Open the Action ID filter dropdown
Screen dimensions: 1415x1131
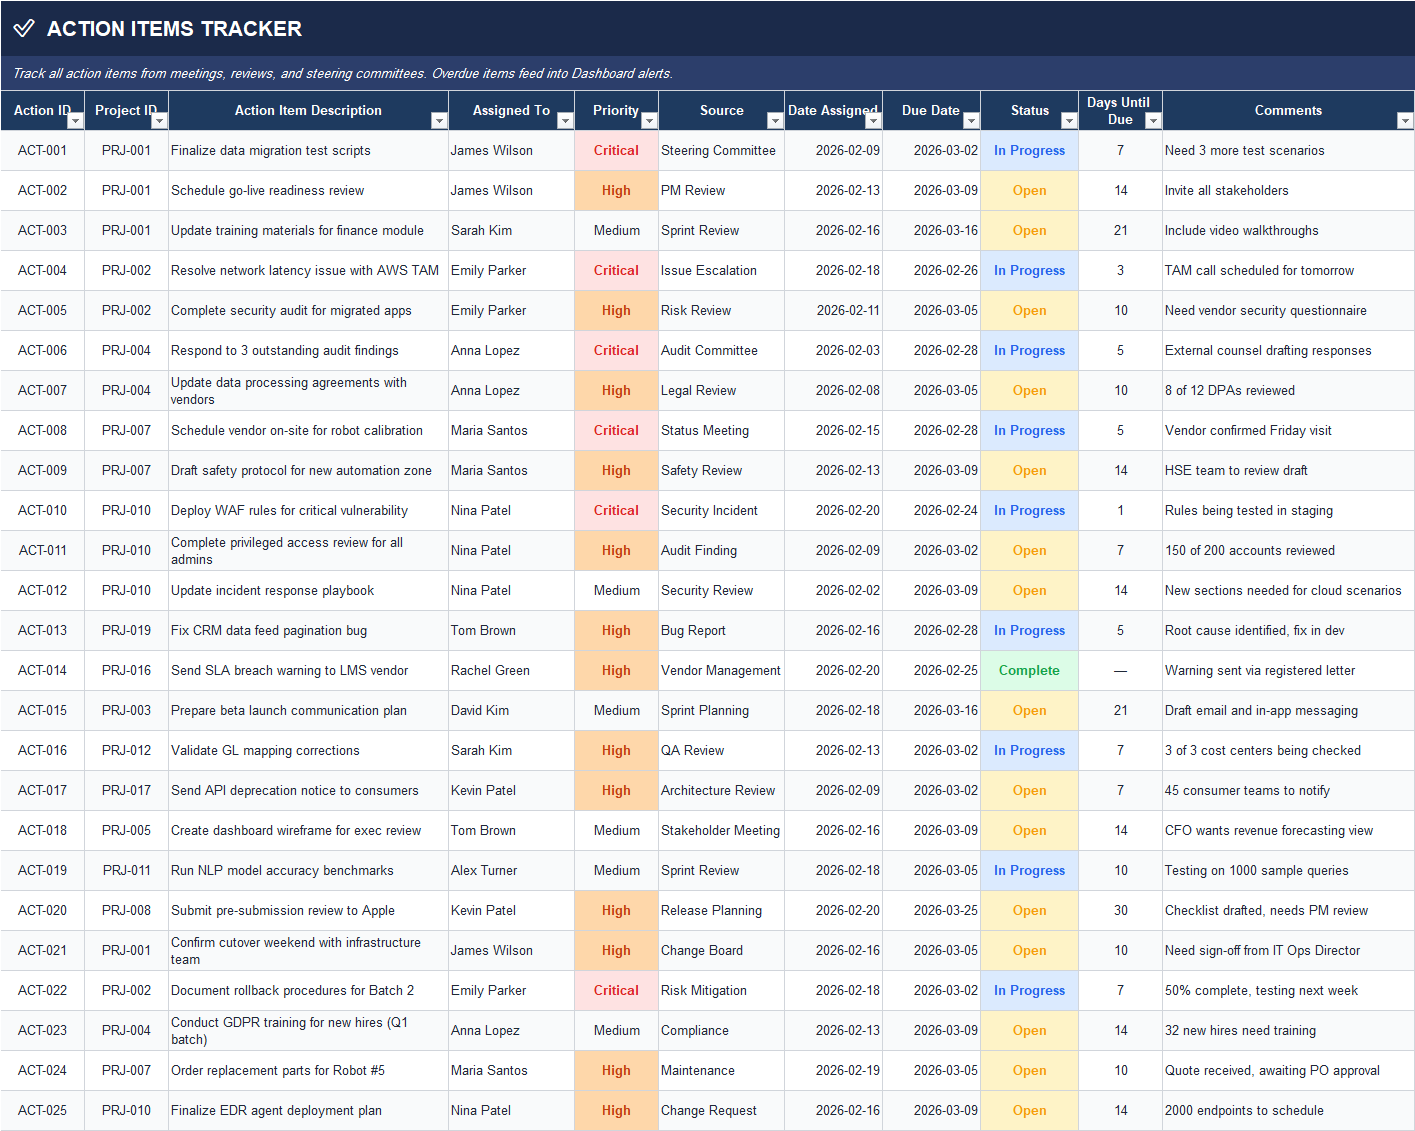(75, 121)
